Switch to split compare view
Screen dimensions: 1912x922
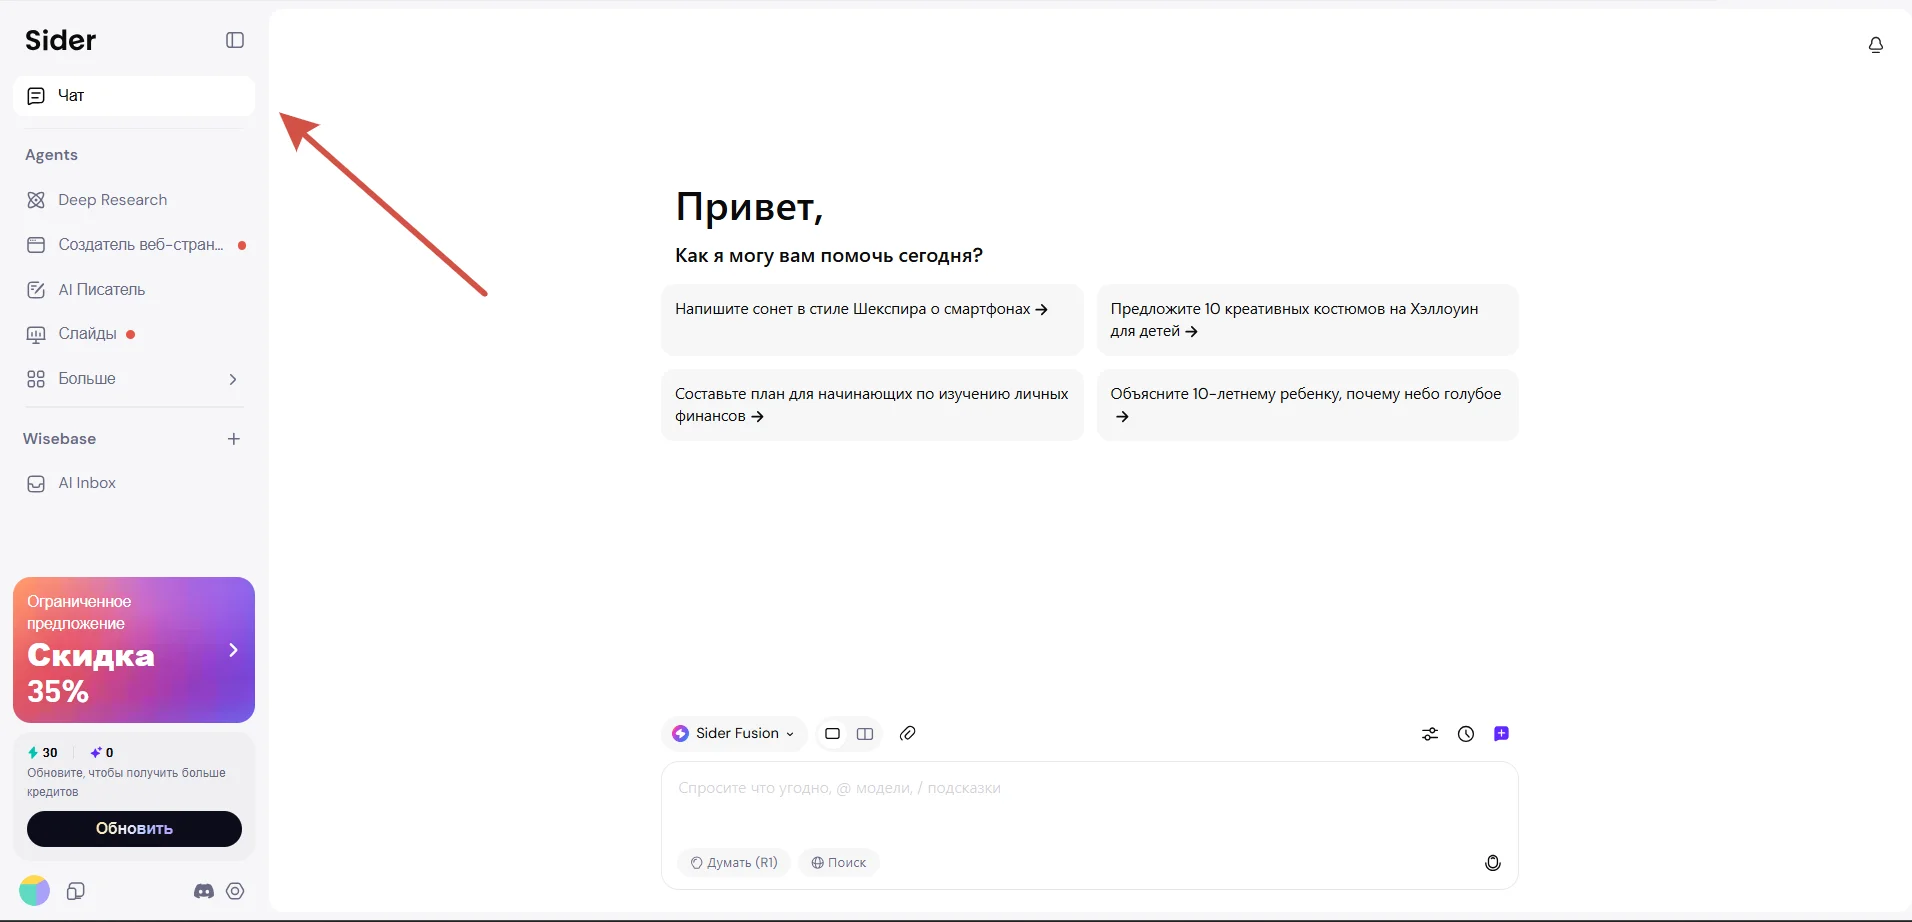pyautogui.click(x=865, y=734)
